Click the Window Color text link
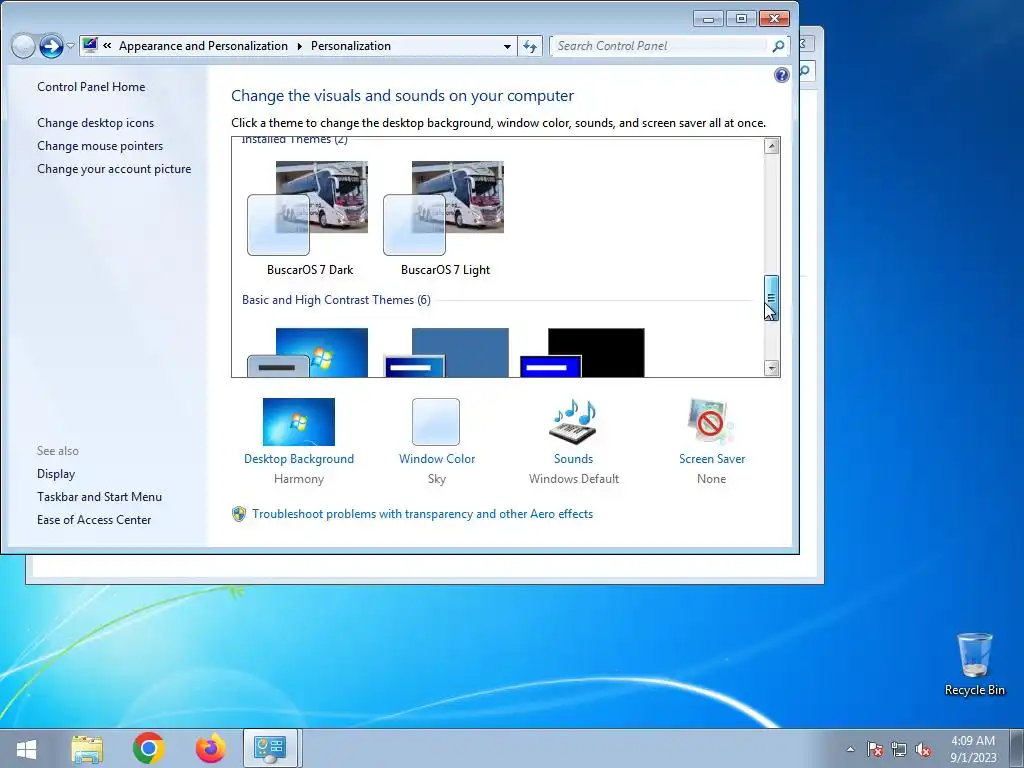 pos(437,458)
